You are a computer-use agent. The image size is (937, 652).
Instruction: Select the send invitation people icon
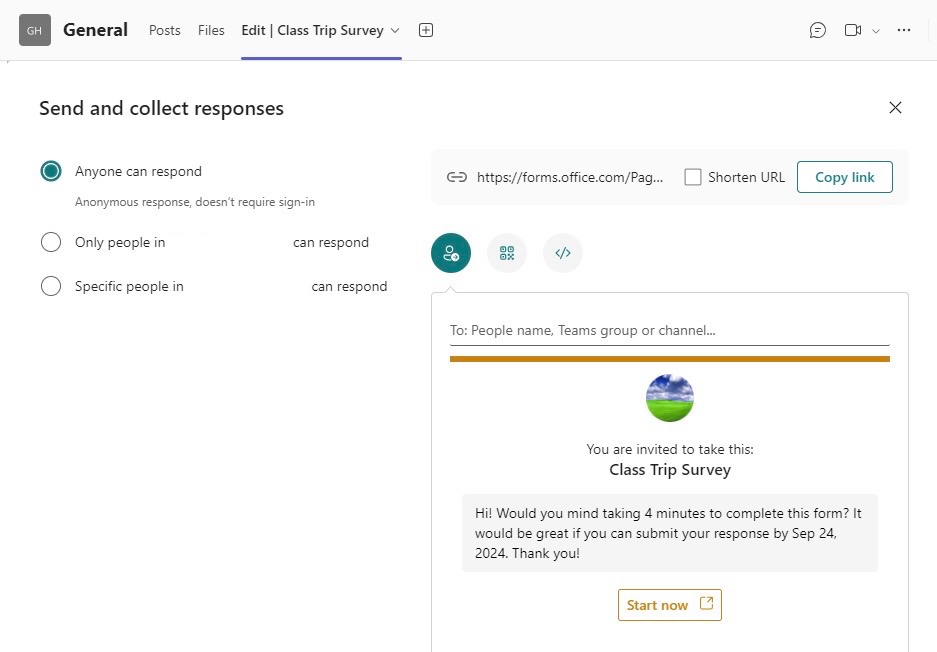coord(451,253)
